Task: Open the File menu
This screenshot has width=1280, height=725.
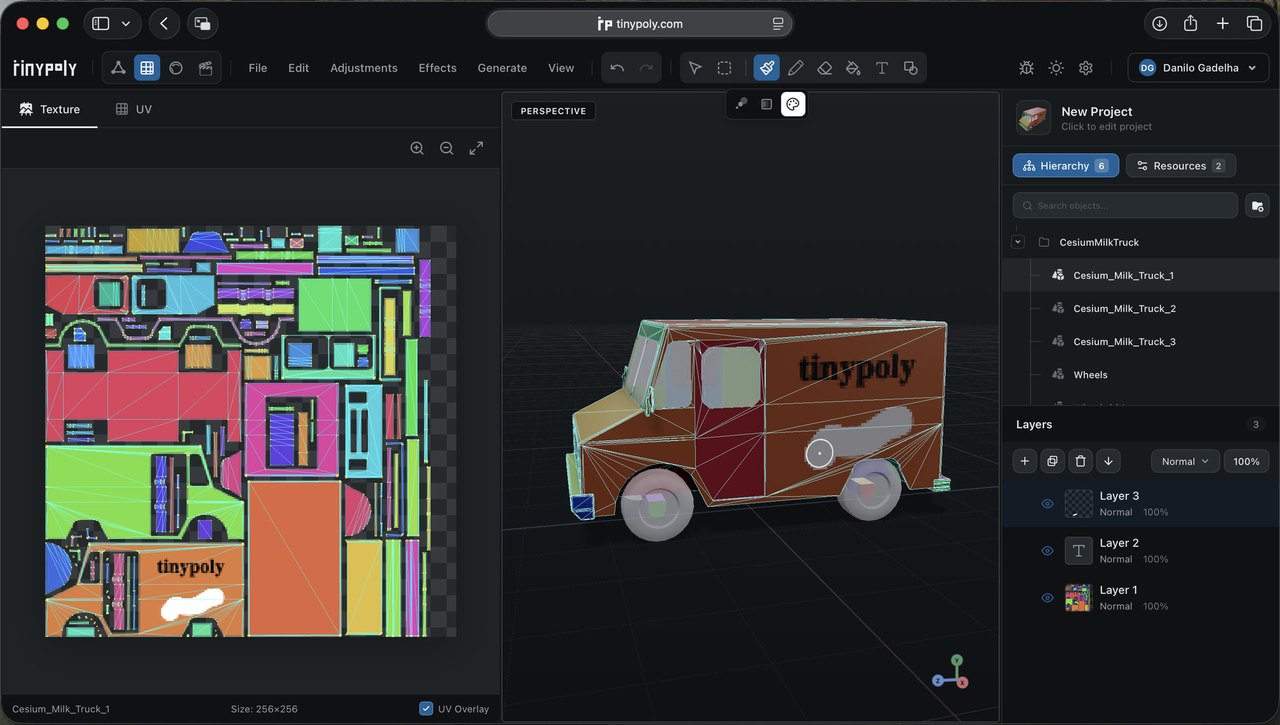Action: [x=258, y=68]
